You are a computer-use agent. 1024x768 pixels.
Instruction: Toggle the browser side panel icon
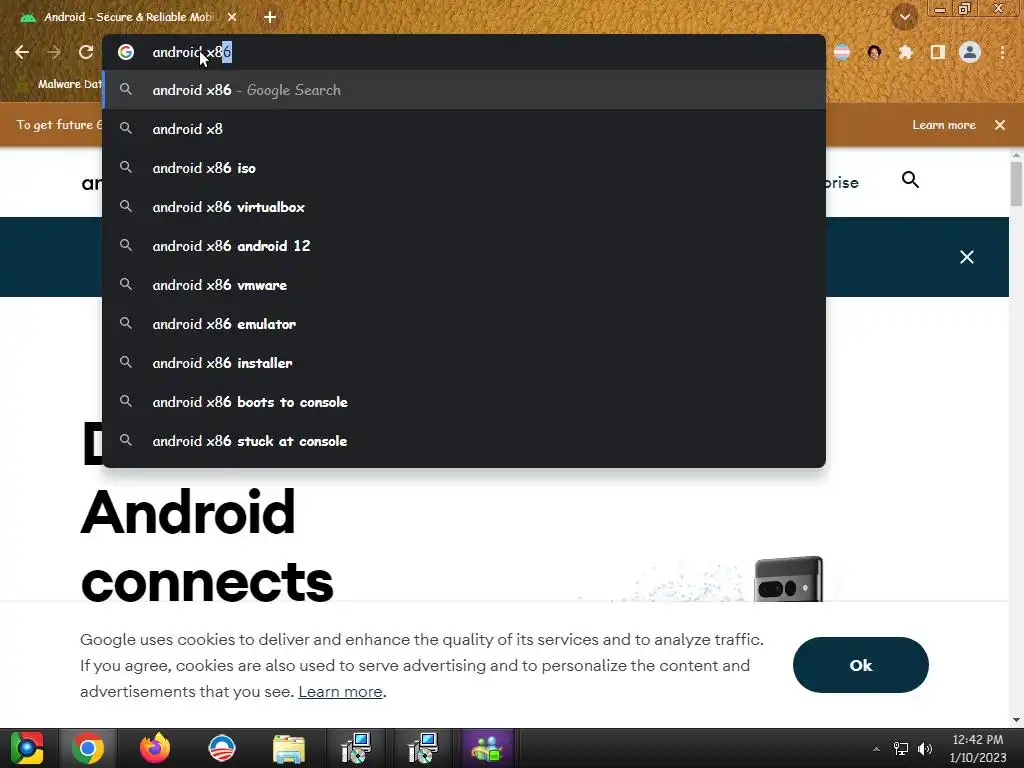(x=938, y=52)
